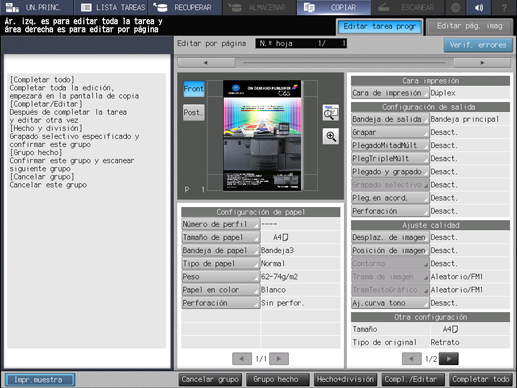Open Grapar stapling setting
Image resolution: width=517 pixels, height=388 pixels.
tap(390, 132)
